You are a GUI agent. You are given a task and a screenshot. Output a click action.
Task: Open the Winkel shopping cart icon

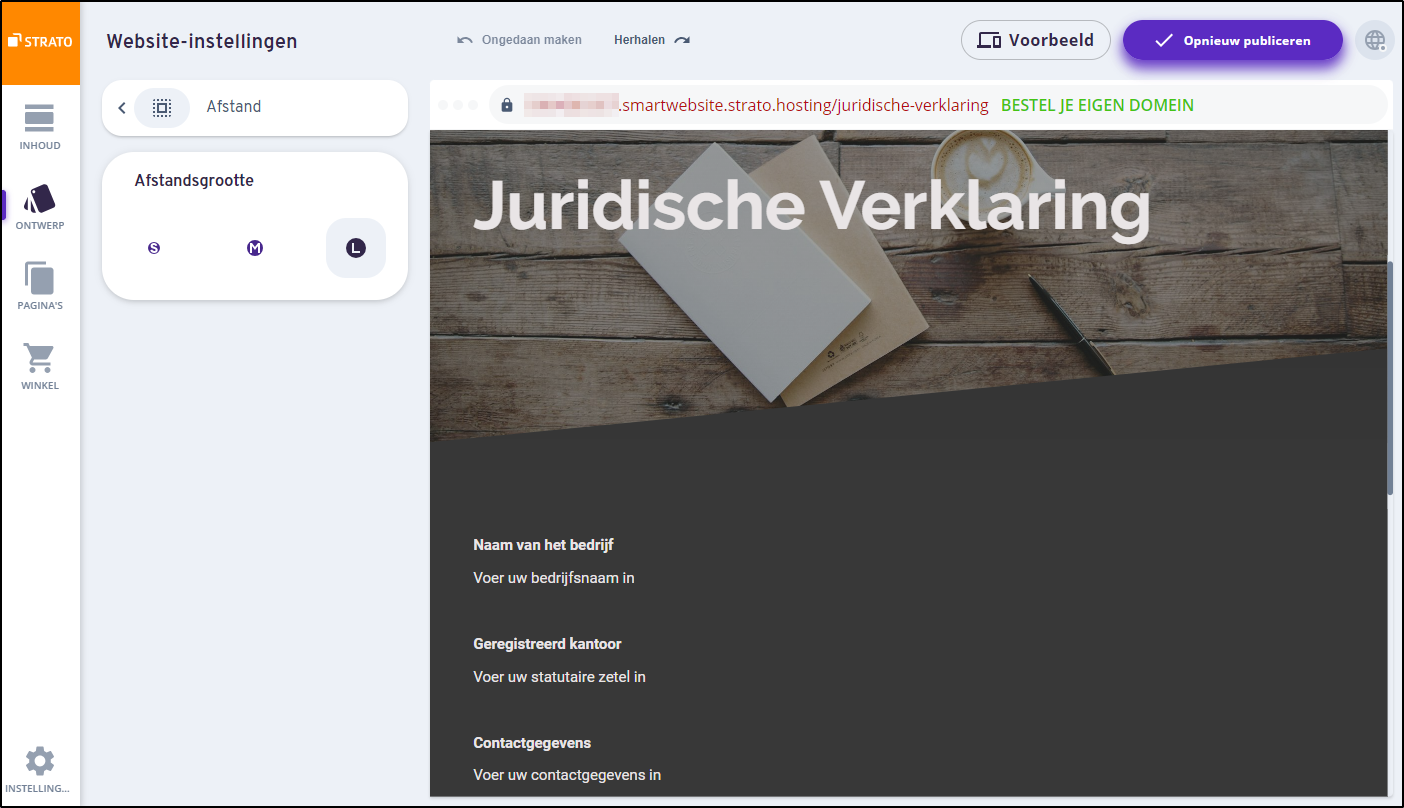click(x=40, y=358)
